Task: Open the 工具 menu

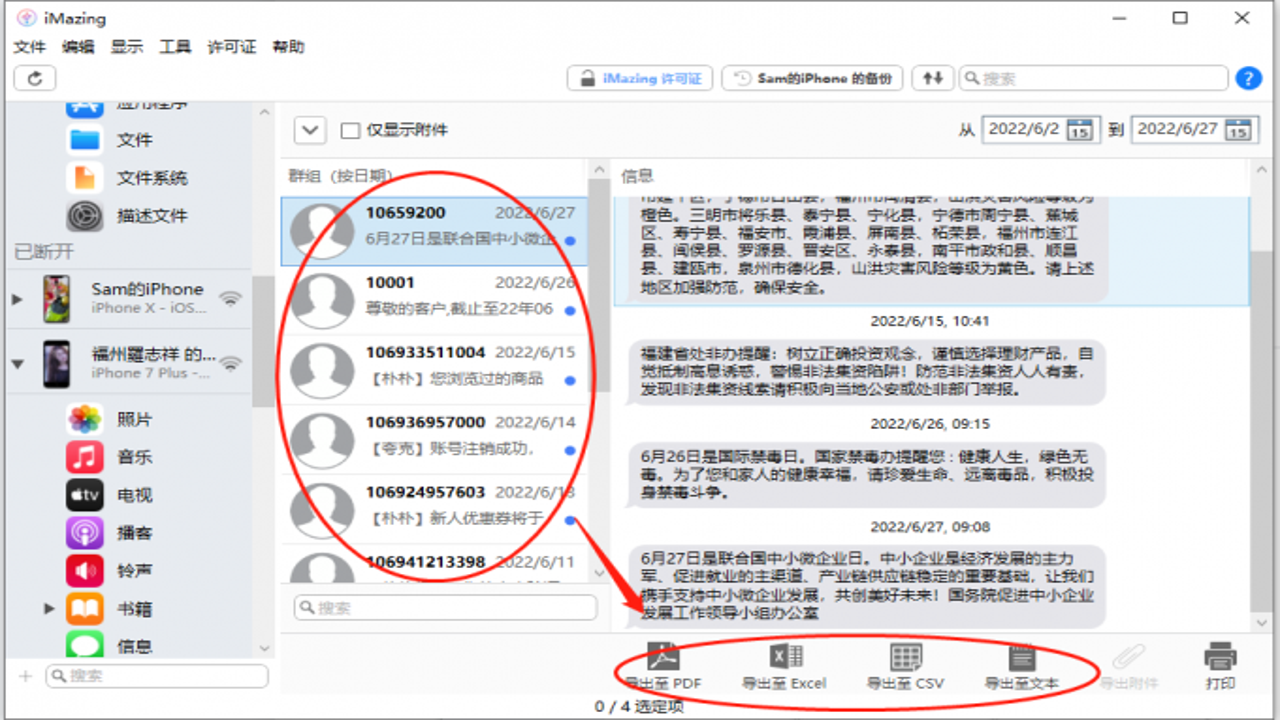Action: coord(175,47)
